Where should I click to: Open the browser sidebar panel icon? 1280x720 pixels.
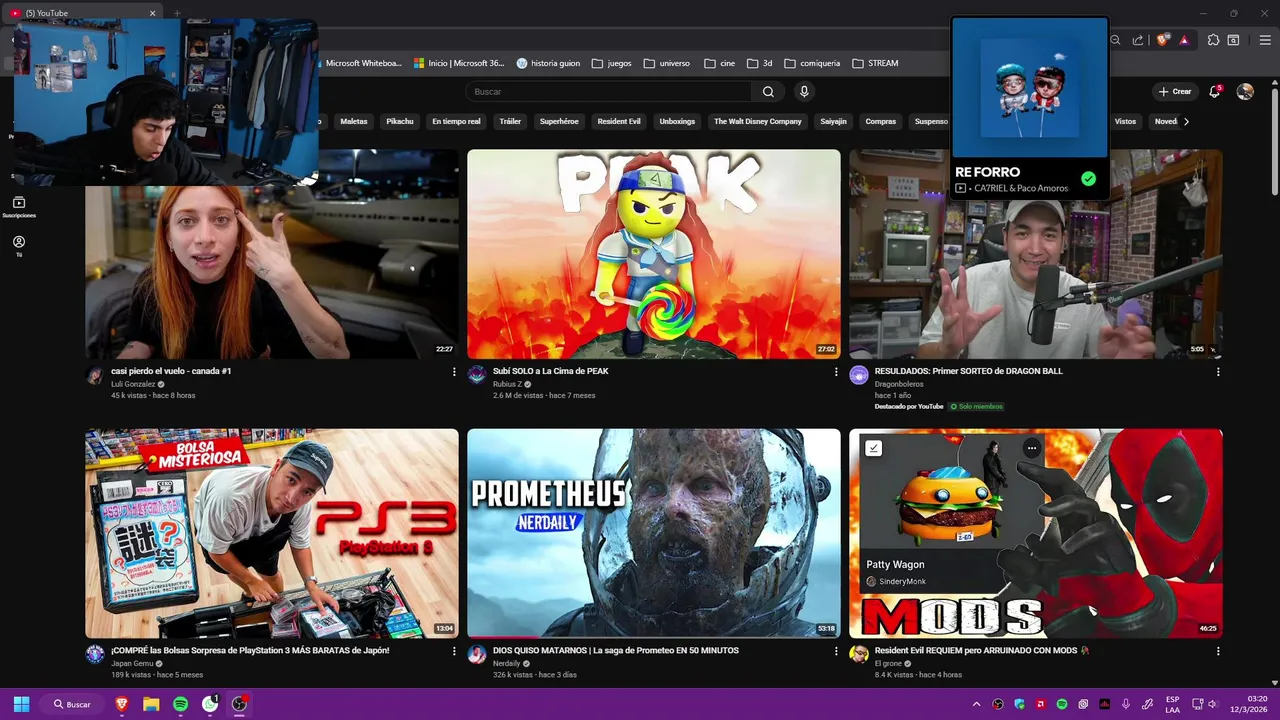pyautogui.click(x=1234, y=40)
